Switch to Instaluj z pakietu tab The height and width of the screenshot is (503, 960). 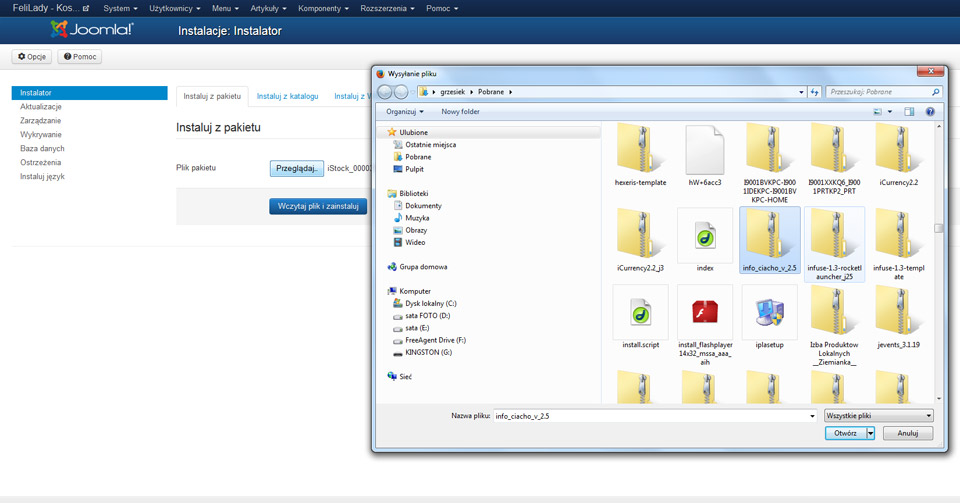click(x=212, y=96)
